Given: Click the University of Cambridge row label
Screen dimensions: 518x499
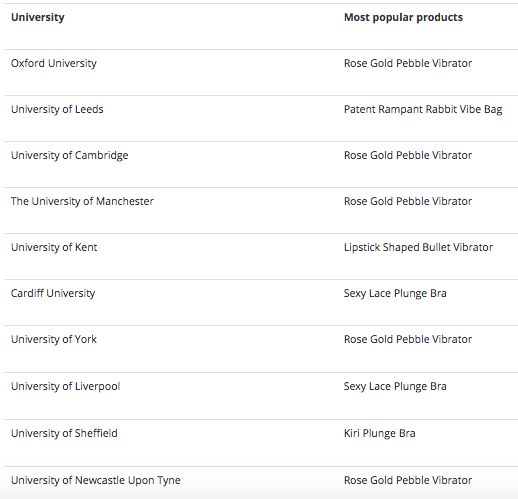Looking at the screenshot, I should 70,155.
